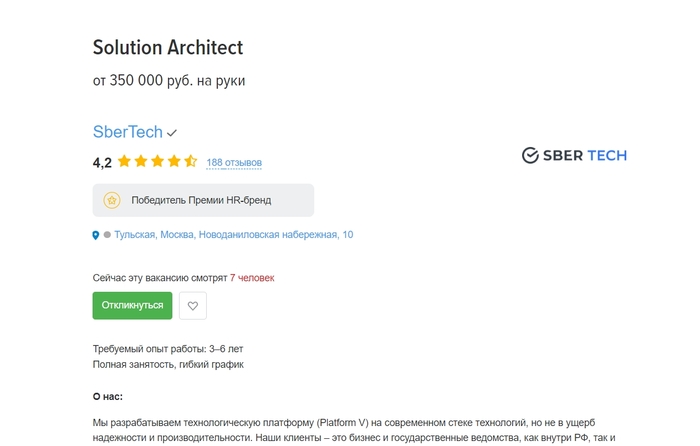Open the 188 отзывов reviews link

click(x=234, y=162)
